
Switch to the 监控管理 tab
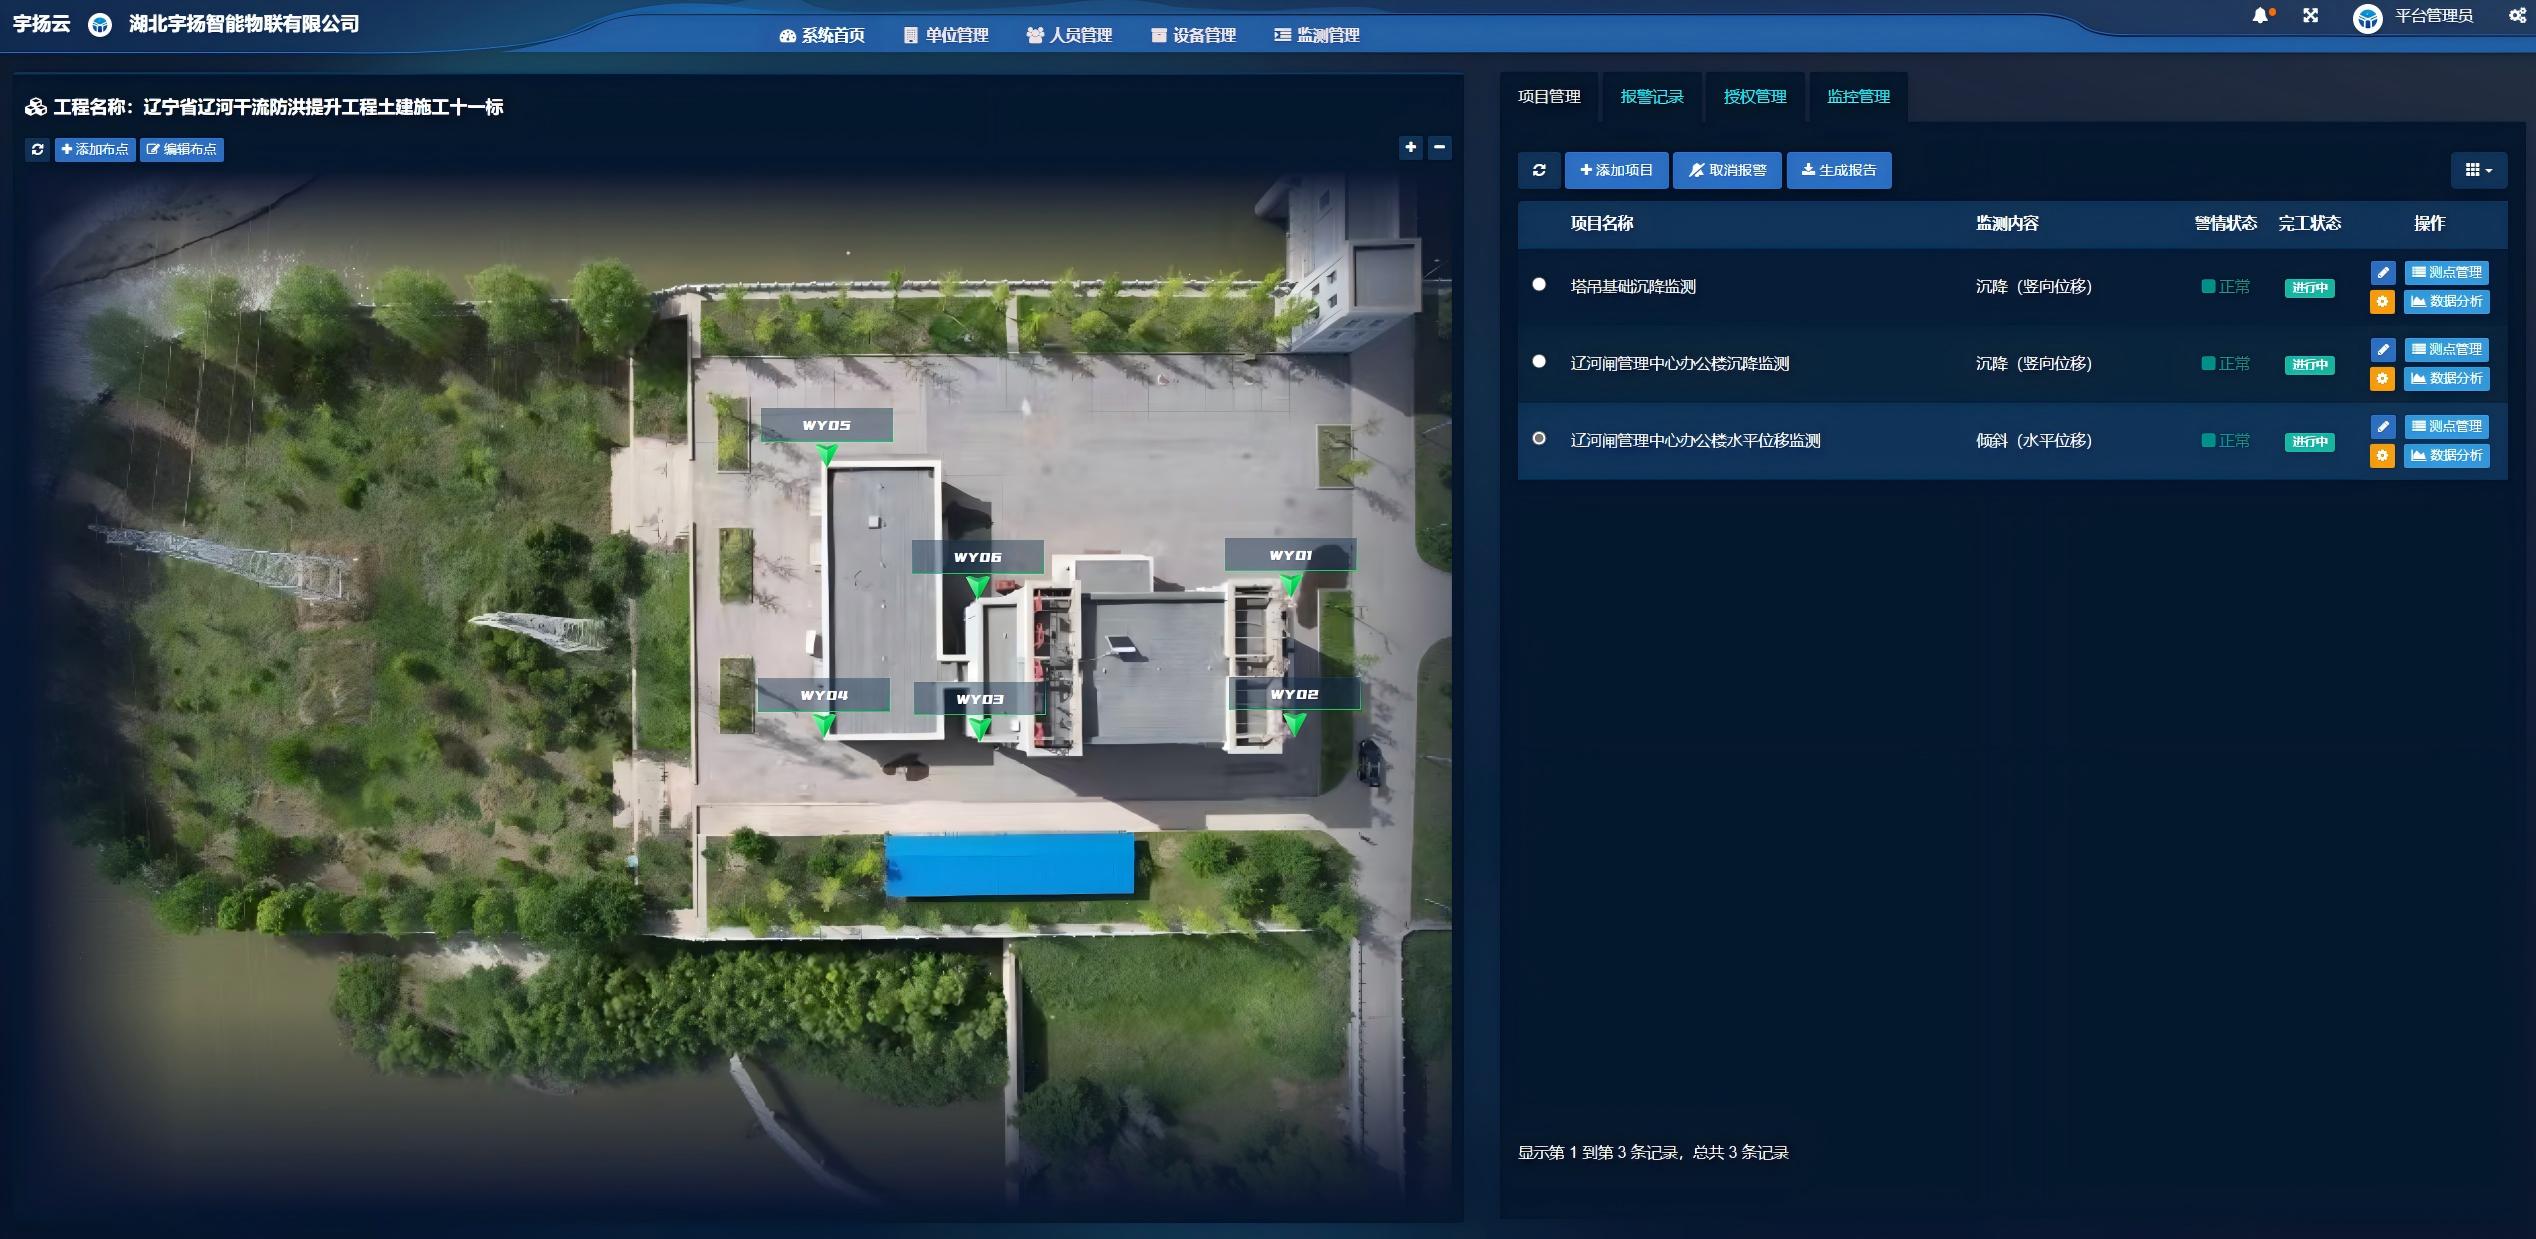click(x=1858, y=97)
